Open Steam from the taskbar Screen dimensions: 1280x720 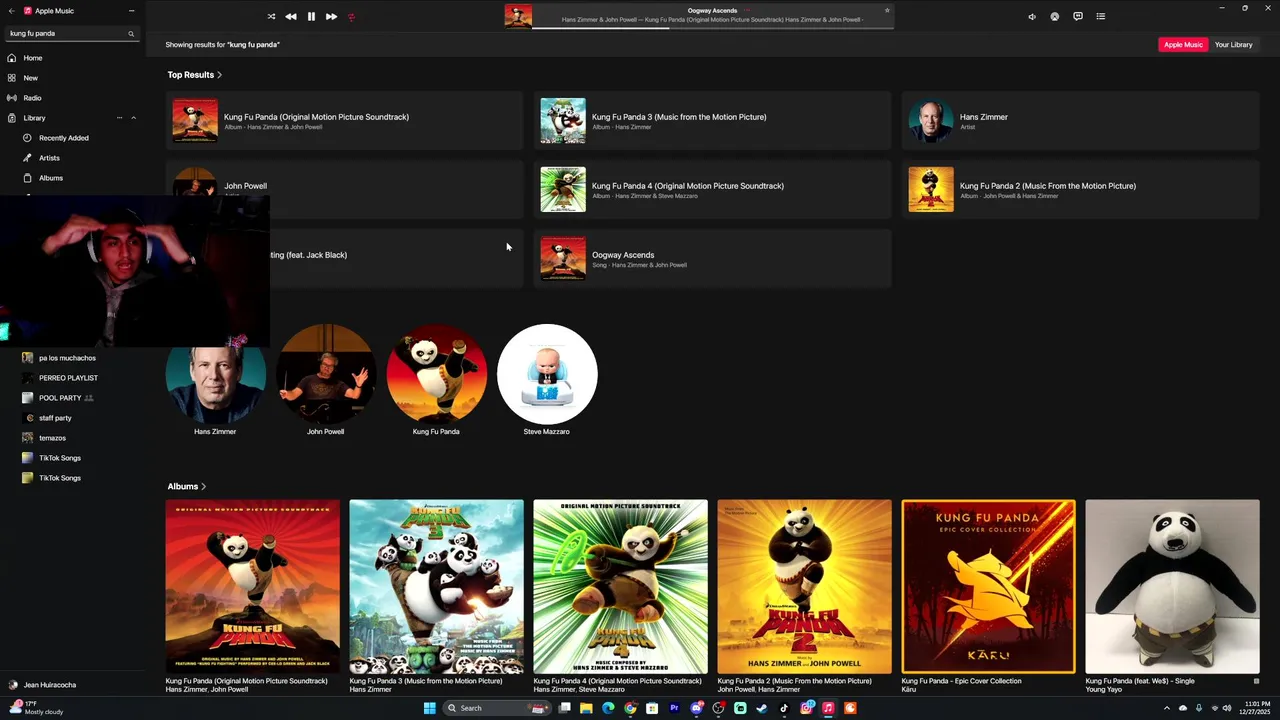761,708
